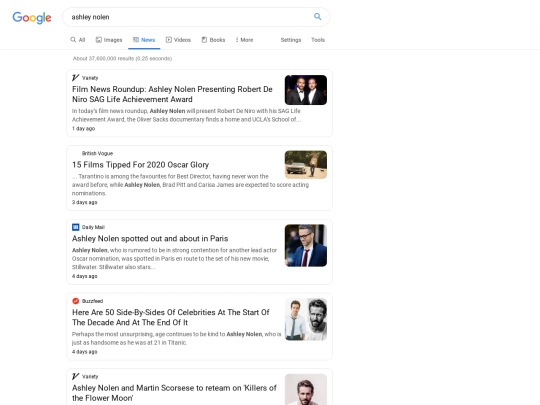This screenshot has height=405, width=540.
Task: Click thumbnail of the Buzzfeed side-by-sides article
Action: coord(306,319)
